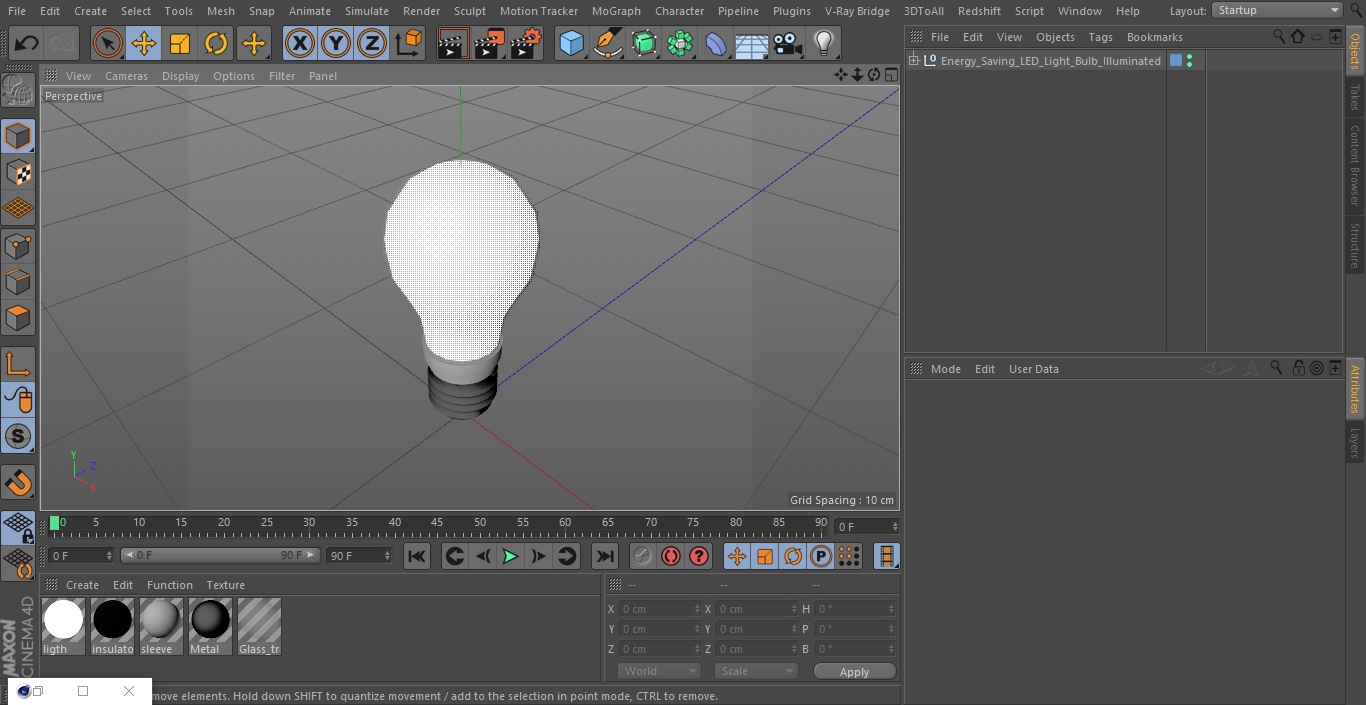1366x705 pixels.
Task: Switch to Polygons mode
Action: point(18,318)
